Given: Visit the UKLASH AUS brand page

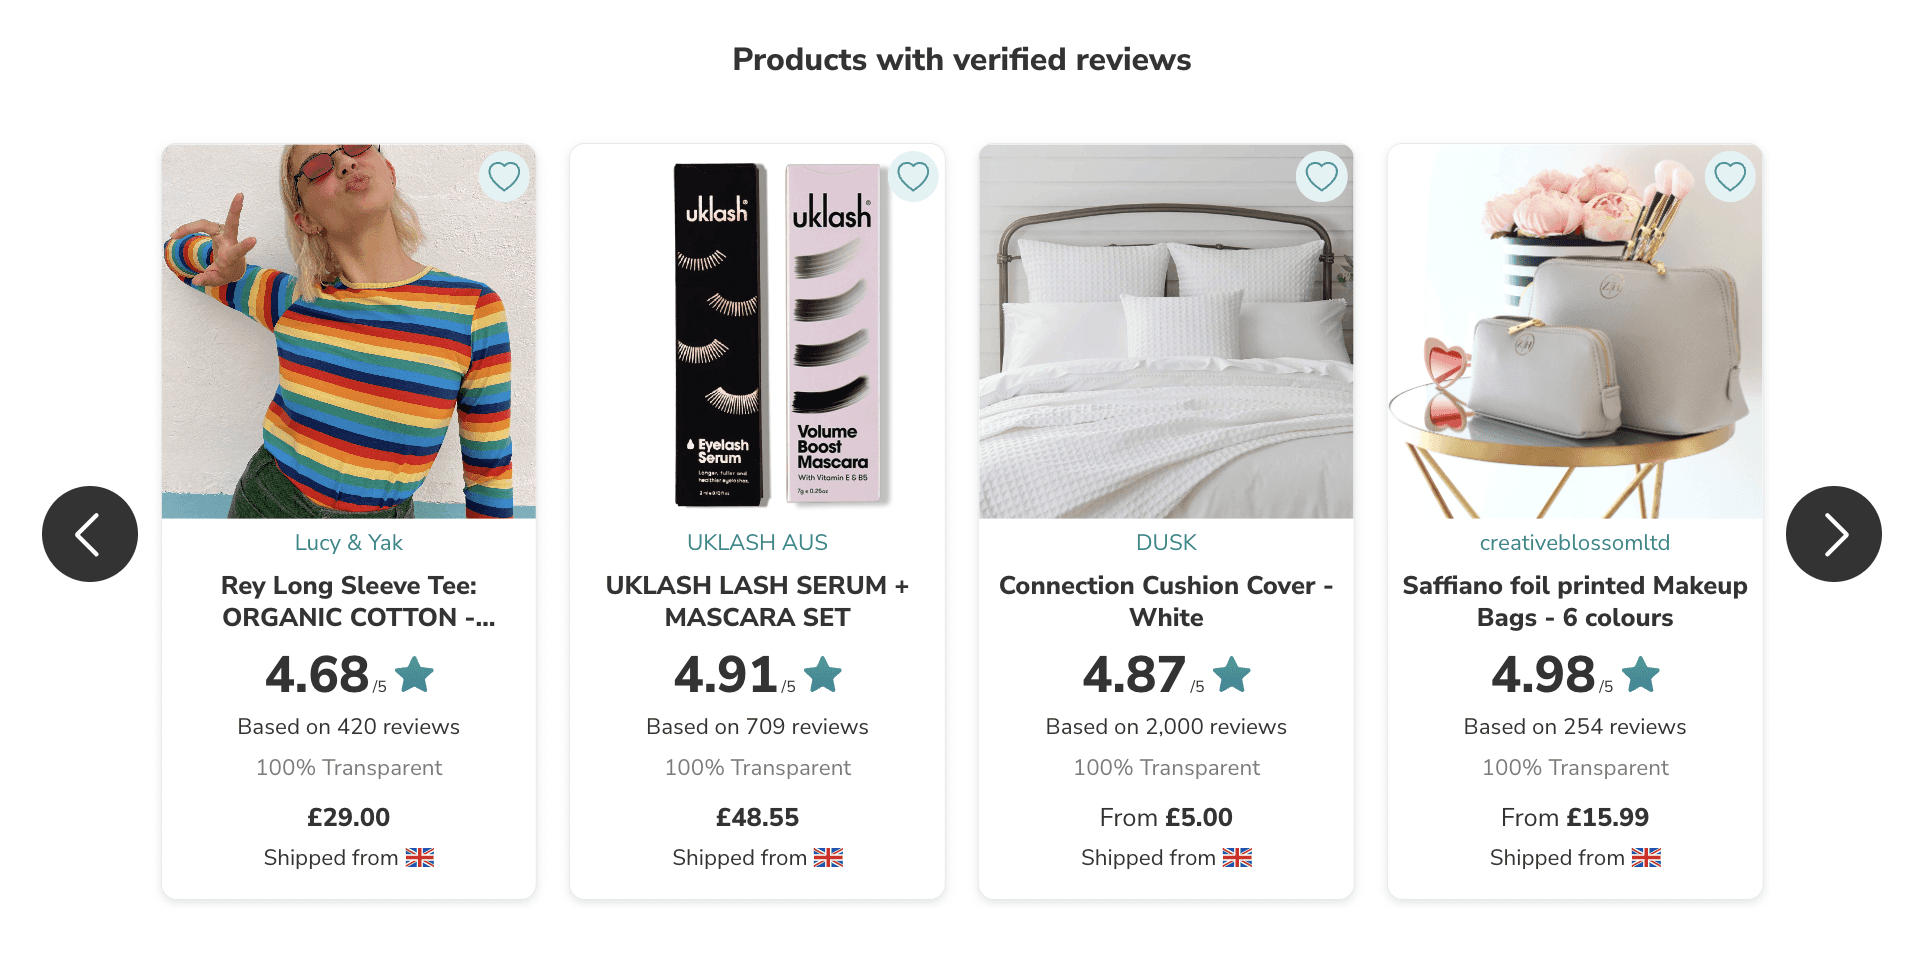Looking at the screenshot, I should (x=757, y=543).
